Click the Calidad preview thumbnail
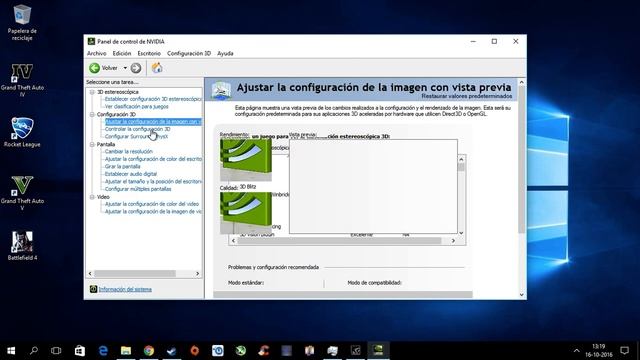The image size is (640, 360). click(x=246, y=213)
